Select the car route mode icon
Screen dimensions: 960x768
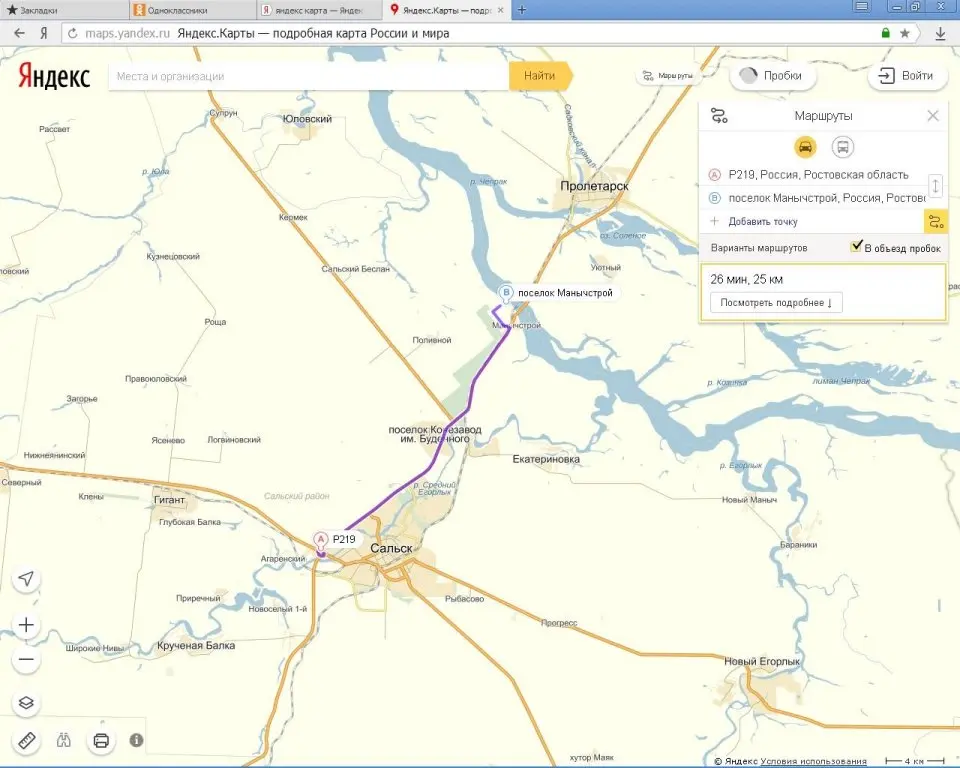tap(805, 147)
